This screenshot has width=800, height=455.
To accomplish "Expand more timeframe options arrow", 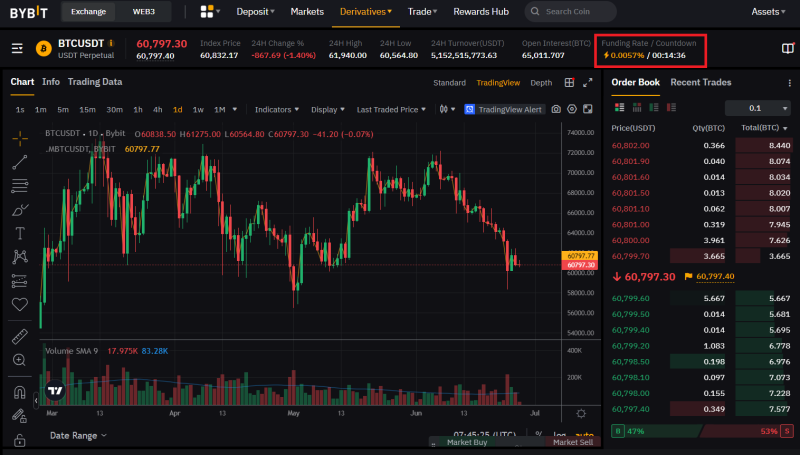I will coord(235,109).
